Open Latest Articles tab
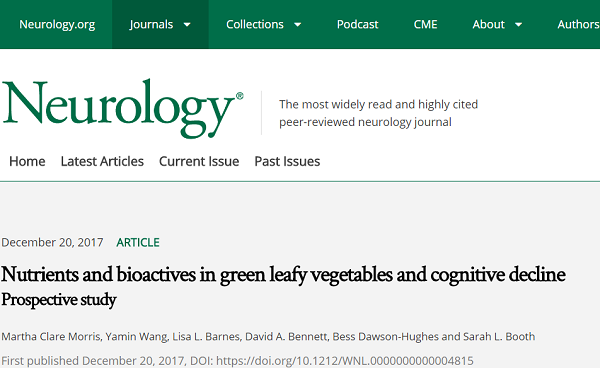600x368 pixels. click(x=102, y=161)
